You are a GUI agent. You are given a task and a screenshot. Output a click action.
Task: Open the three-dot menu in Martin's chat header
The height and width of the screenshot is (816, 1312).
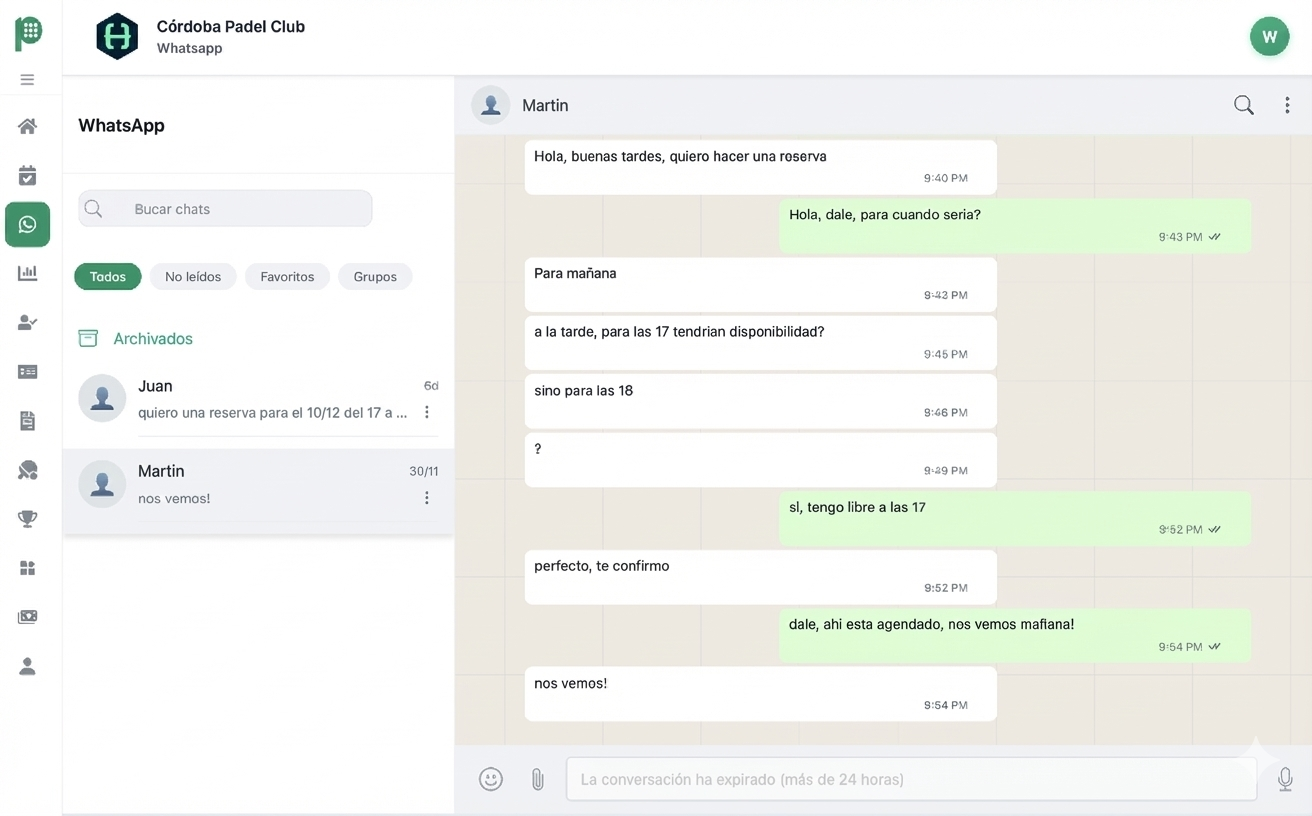(x=1287, y=104)
